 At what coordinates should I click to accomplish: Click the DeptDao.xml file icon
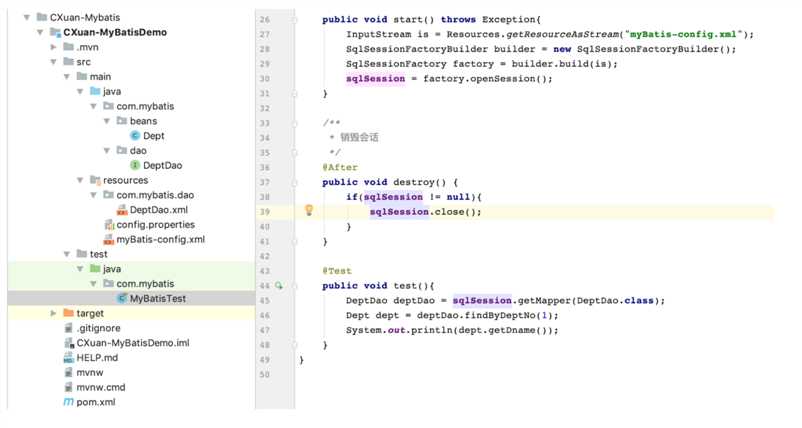(x=122, y=210)
